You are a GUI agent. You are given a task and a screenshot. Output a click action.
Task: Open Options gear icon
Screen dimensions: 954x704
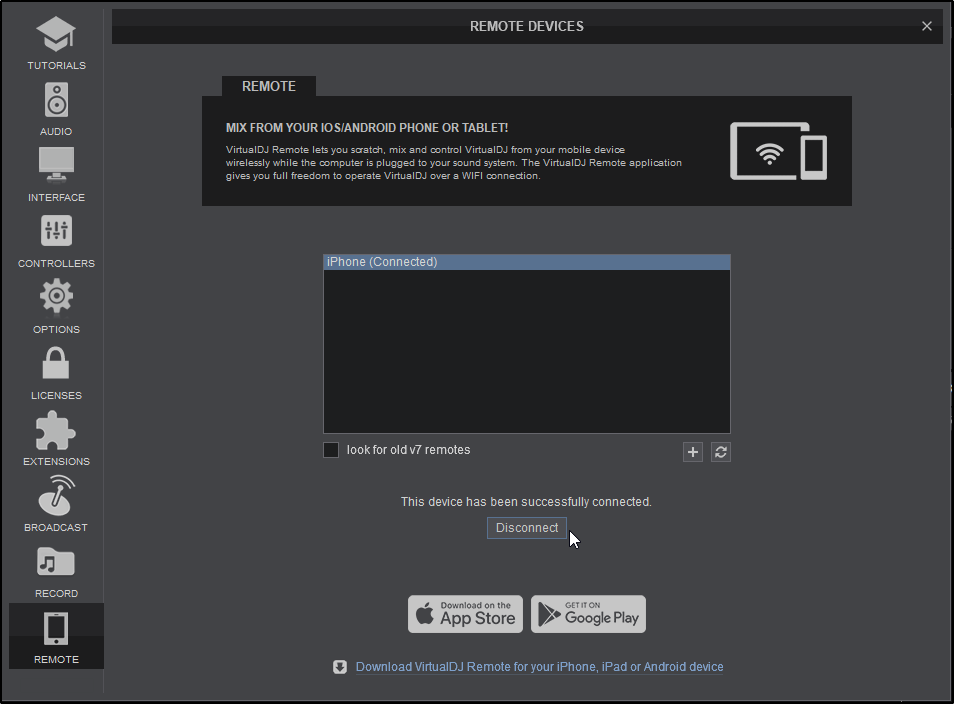pos(56,296)
